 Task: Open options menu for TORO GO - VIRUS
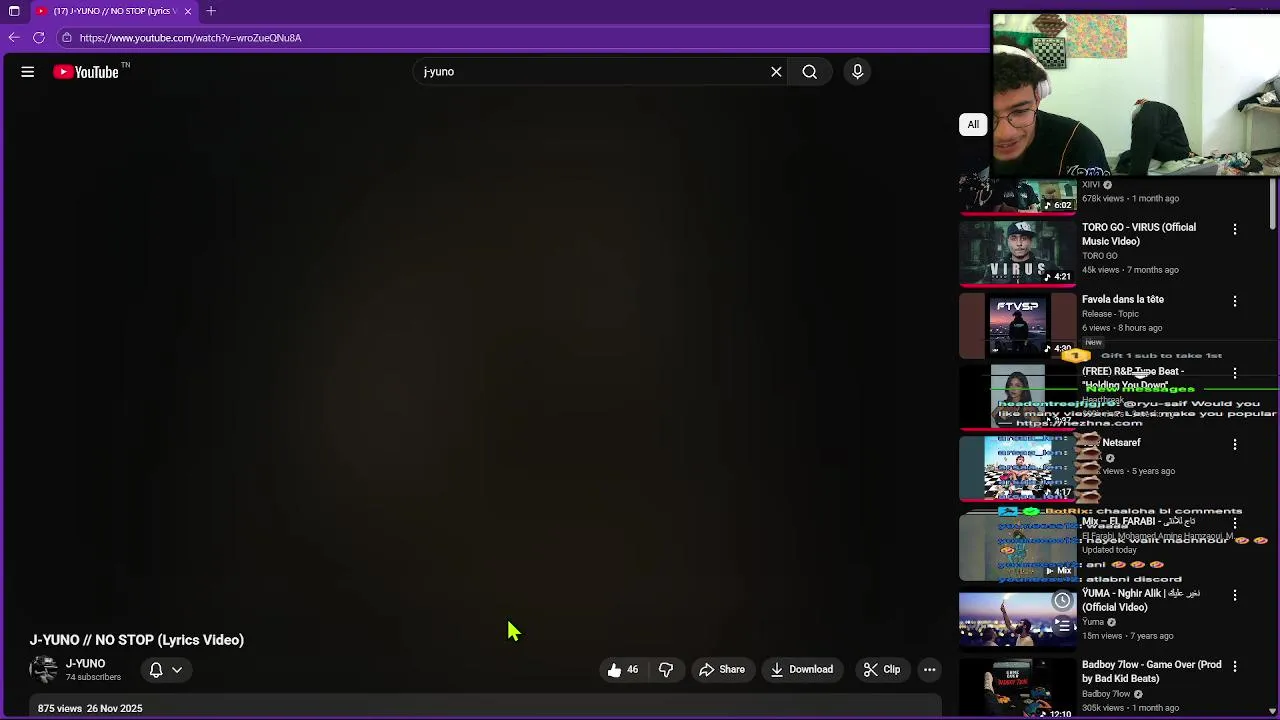pyautogui.click(x=1235, y=229)
